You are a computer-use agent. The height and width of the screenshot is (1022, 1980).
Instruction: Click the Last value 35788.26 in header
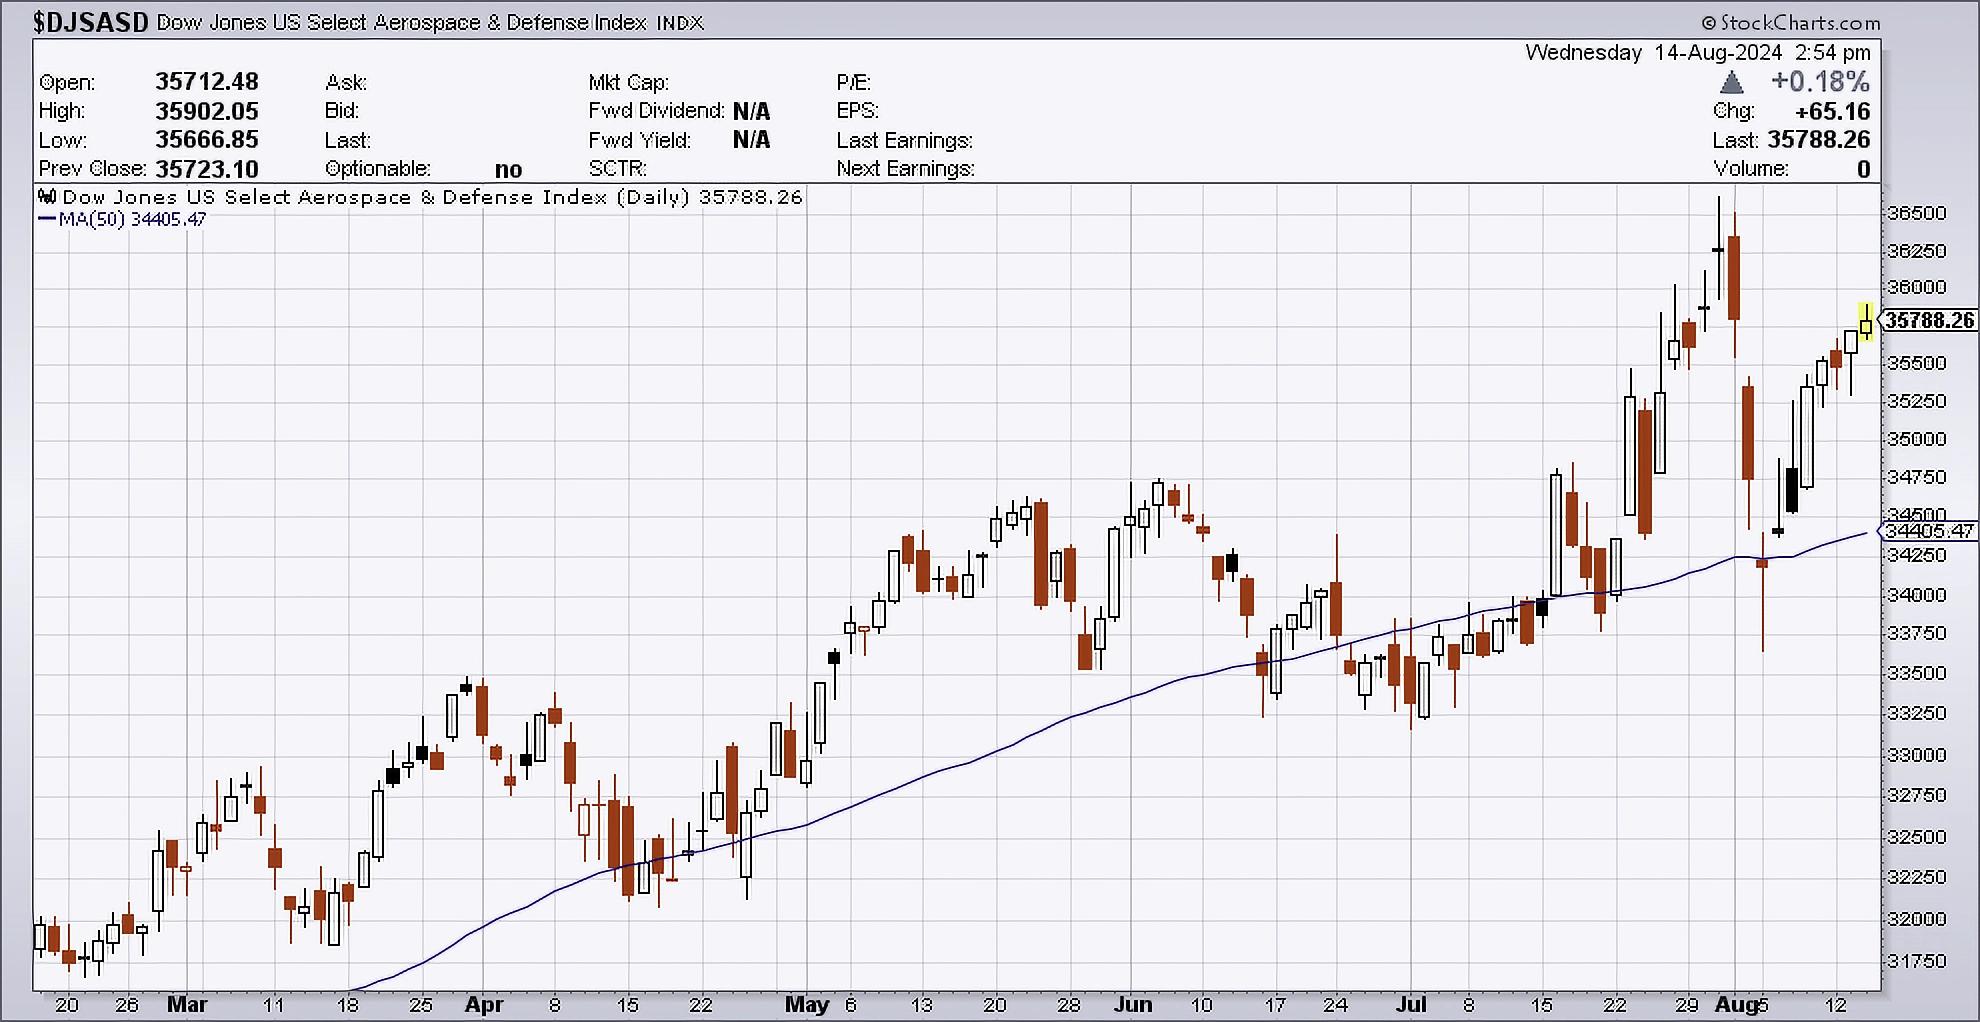click(1819, 140)
